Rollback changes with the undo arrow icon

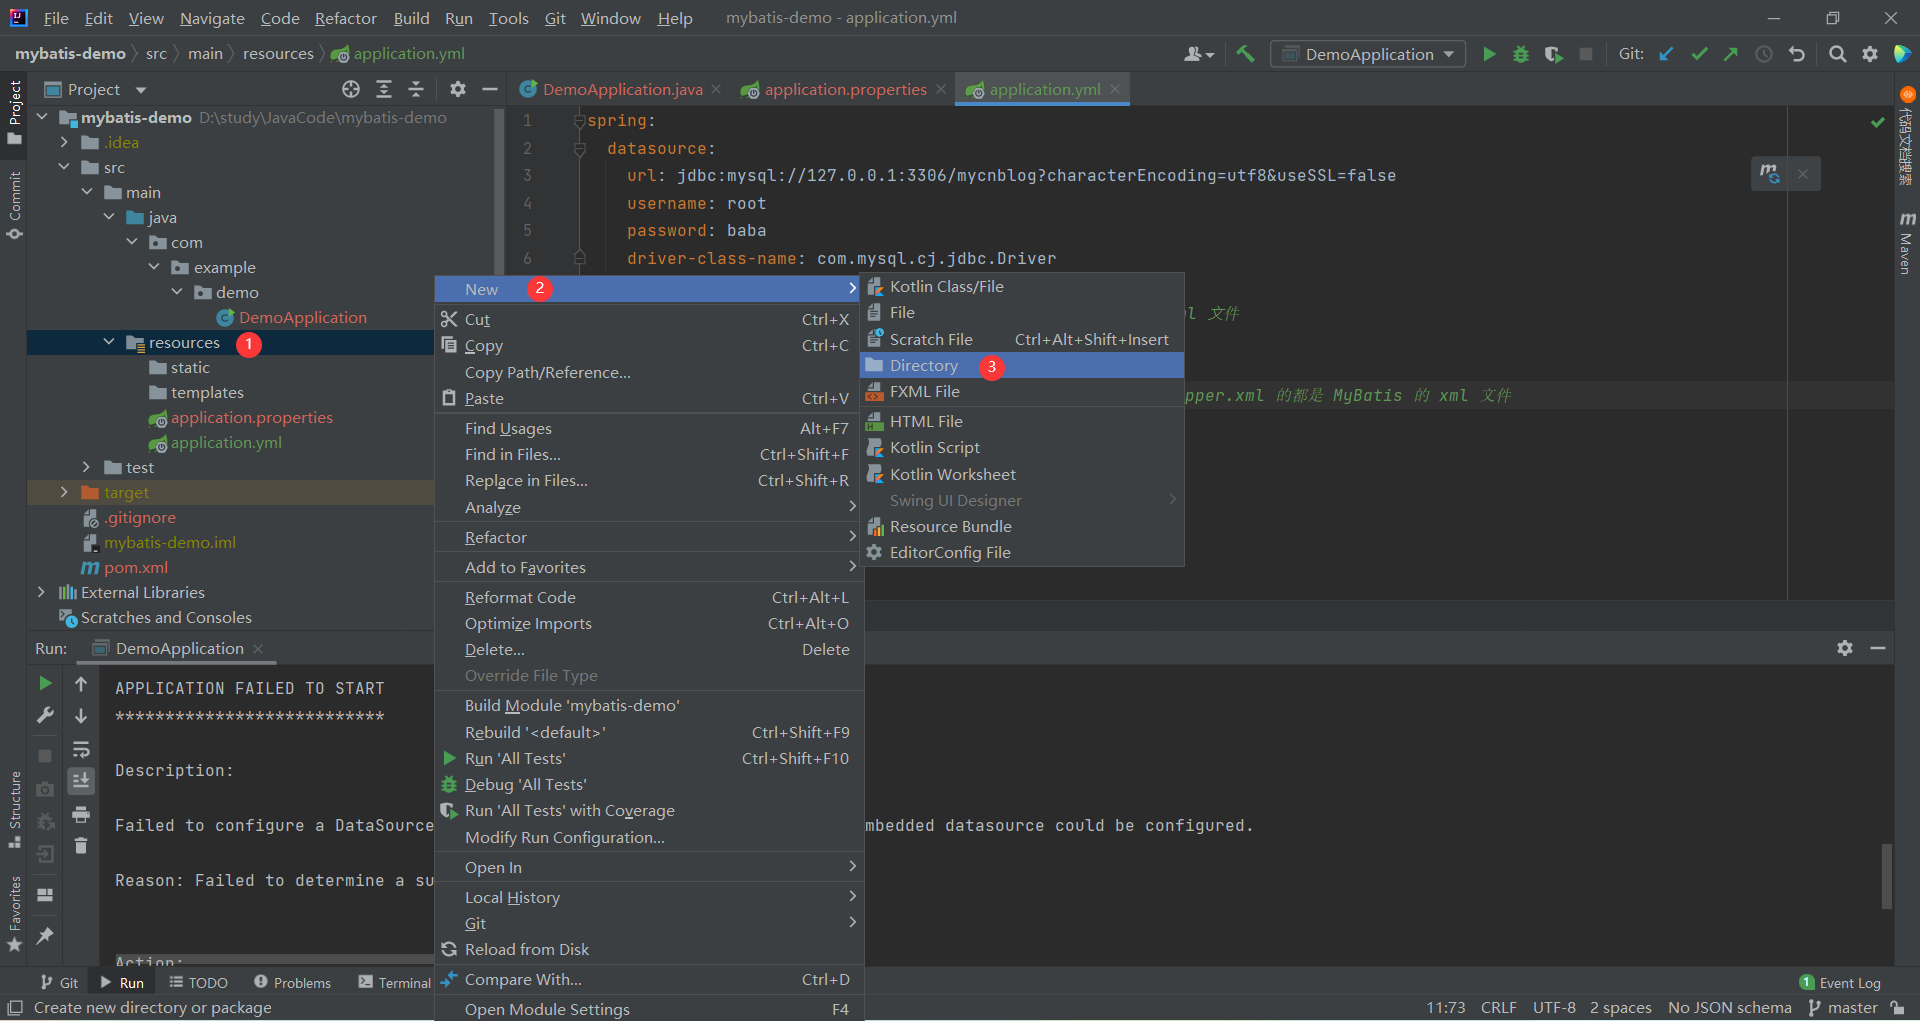pyautogui.click(x=1797, y=54)
